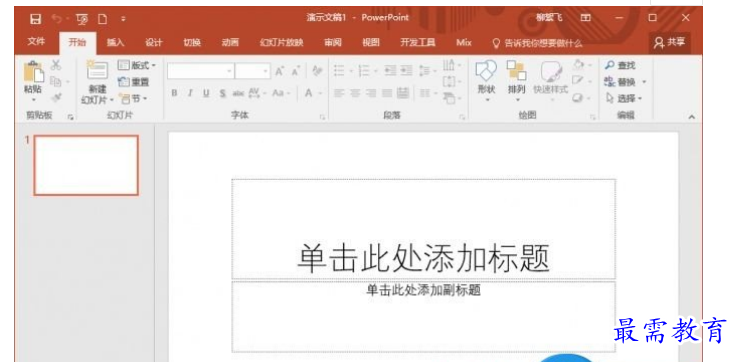The width and height of the screenshot is (735, 362).
Task: Open the font size combo box
Action: (253, 71)
